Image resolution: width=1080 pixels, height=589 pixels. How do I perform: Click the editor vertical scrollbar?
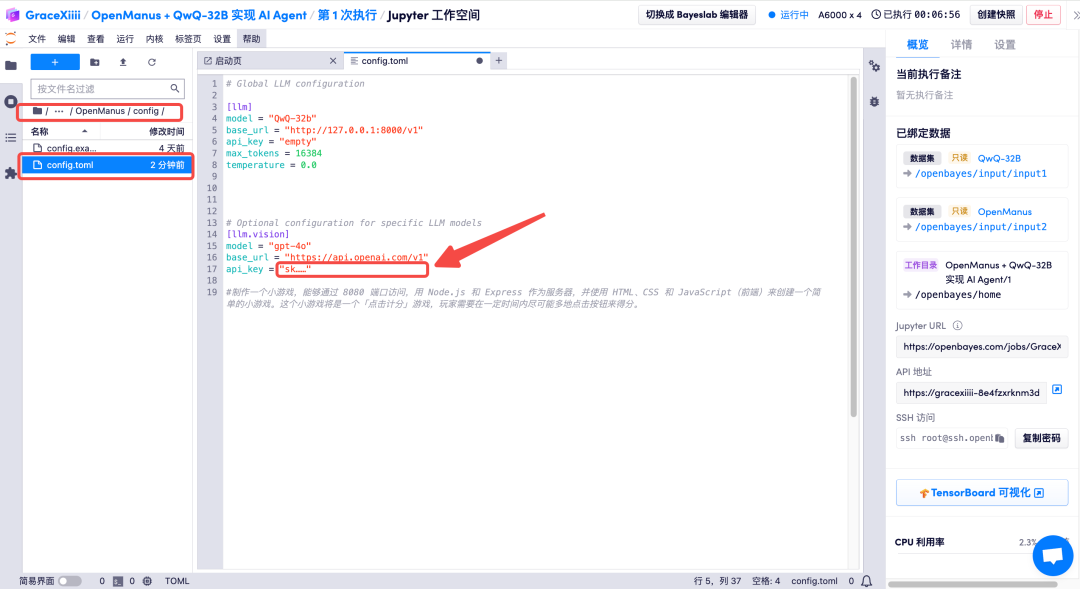pyautogui.click(x=853, y=248)
